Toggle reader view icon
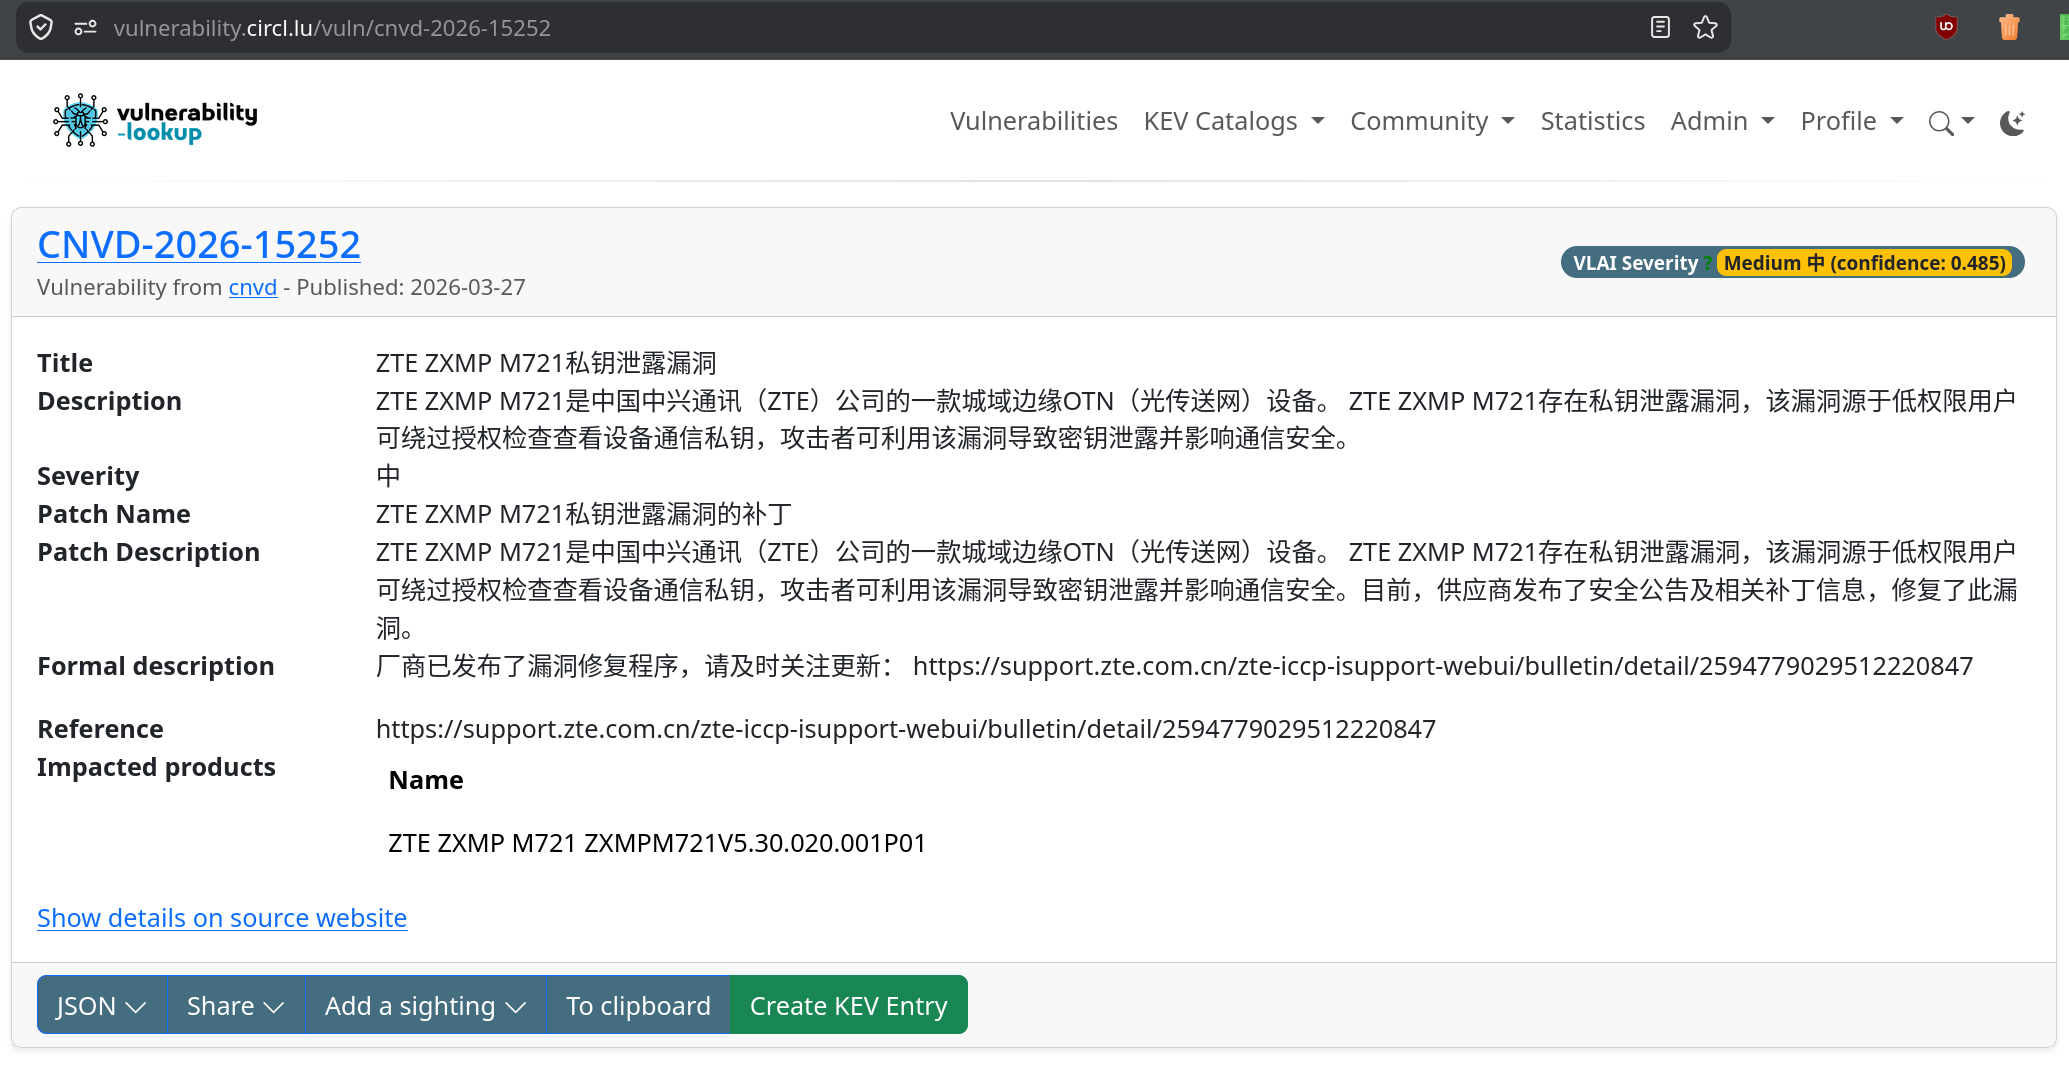 point(1660,27)
